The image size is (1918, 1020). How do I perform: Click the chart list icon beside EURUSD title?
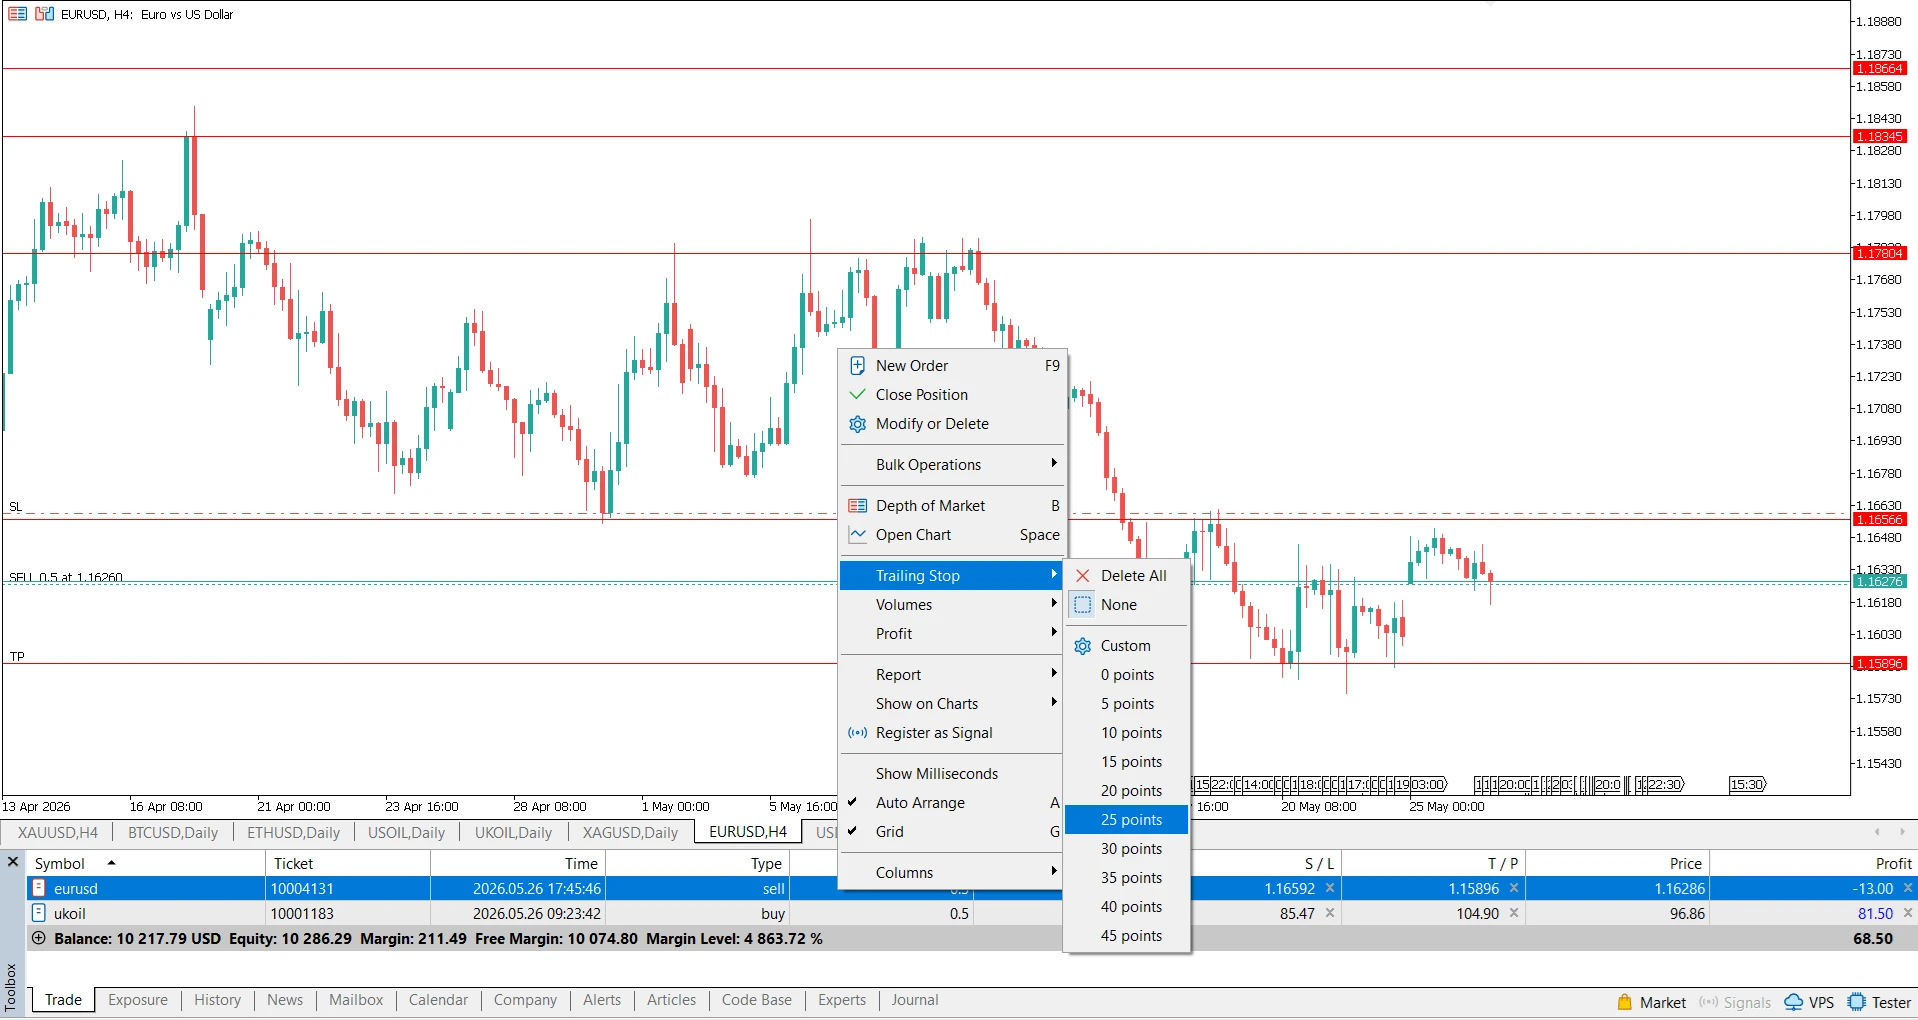click(x=17, y=14)
